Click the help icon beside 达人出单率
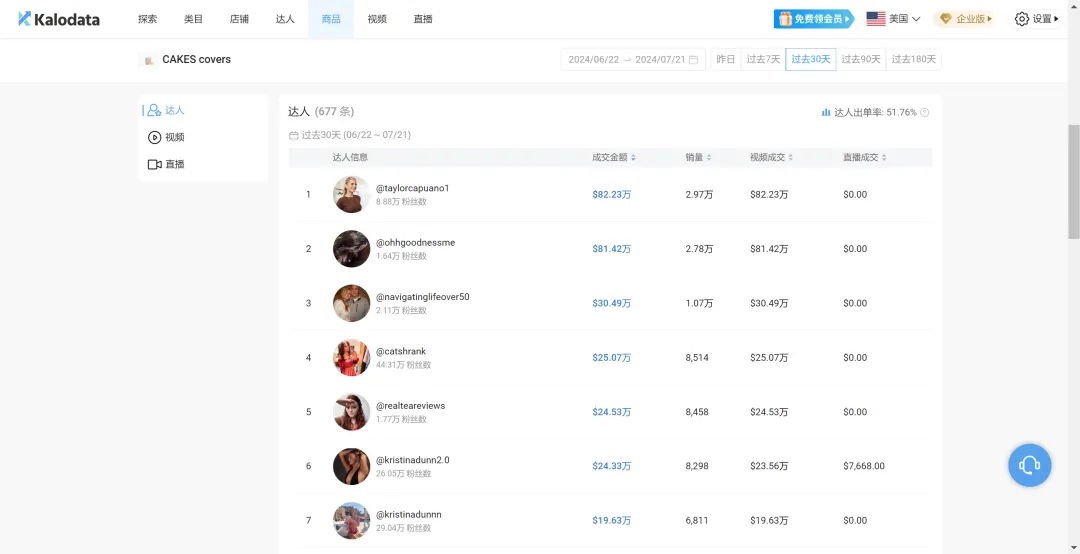 coord(924,113)
